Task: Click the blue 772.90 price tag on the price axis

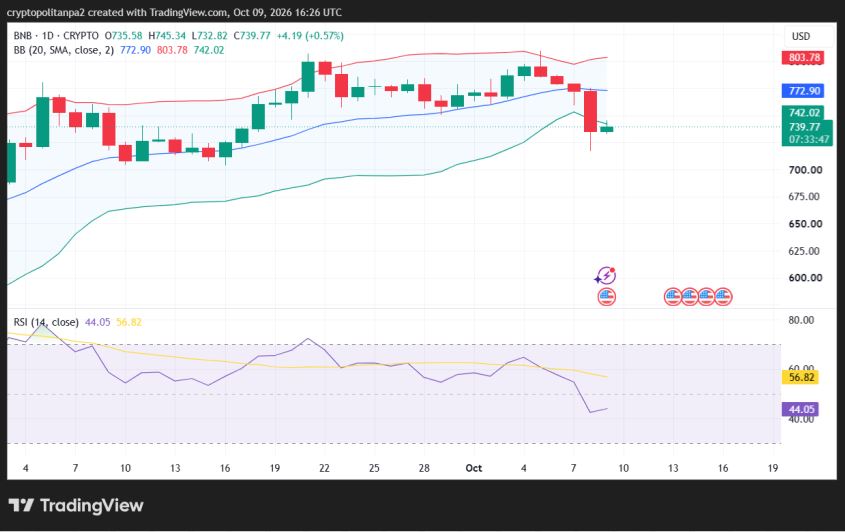Action: [x=803, y=91]
